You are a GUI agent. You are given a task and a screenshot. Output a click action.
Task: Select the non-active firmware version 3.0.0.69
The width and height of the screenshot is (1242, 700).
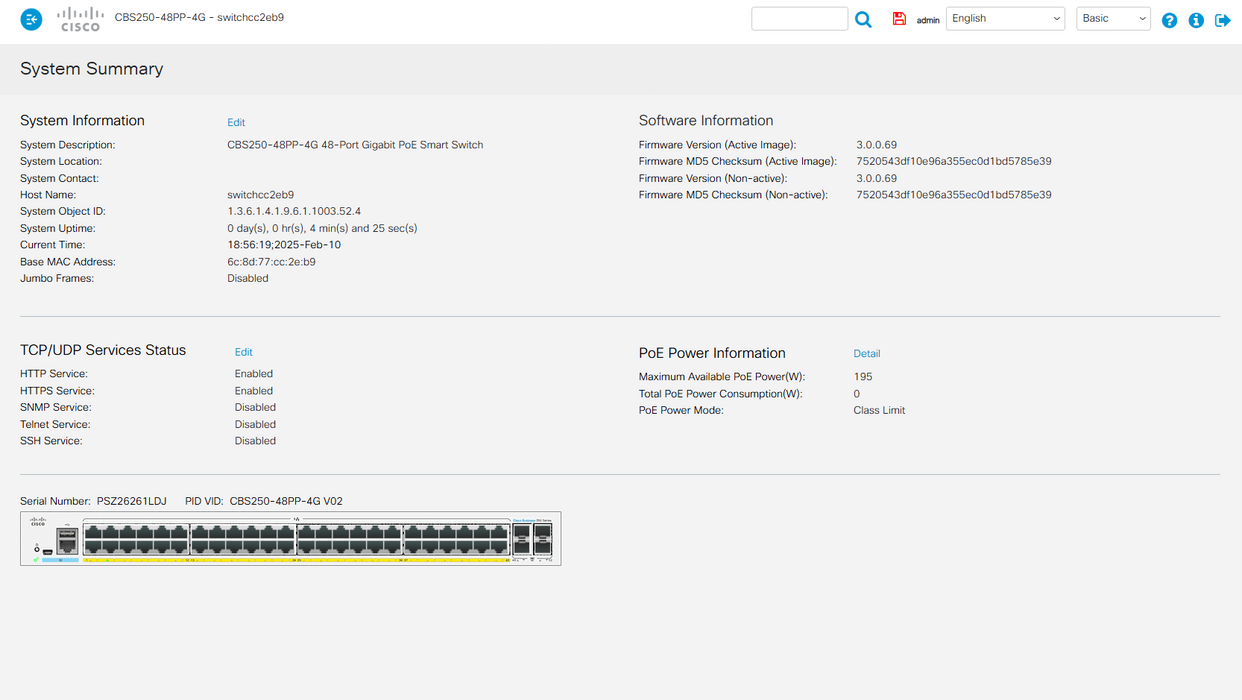[877, 179]
